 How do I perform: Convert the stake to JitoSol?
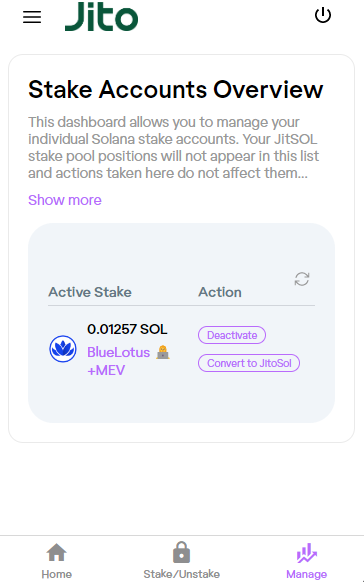(249, 363)
